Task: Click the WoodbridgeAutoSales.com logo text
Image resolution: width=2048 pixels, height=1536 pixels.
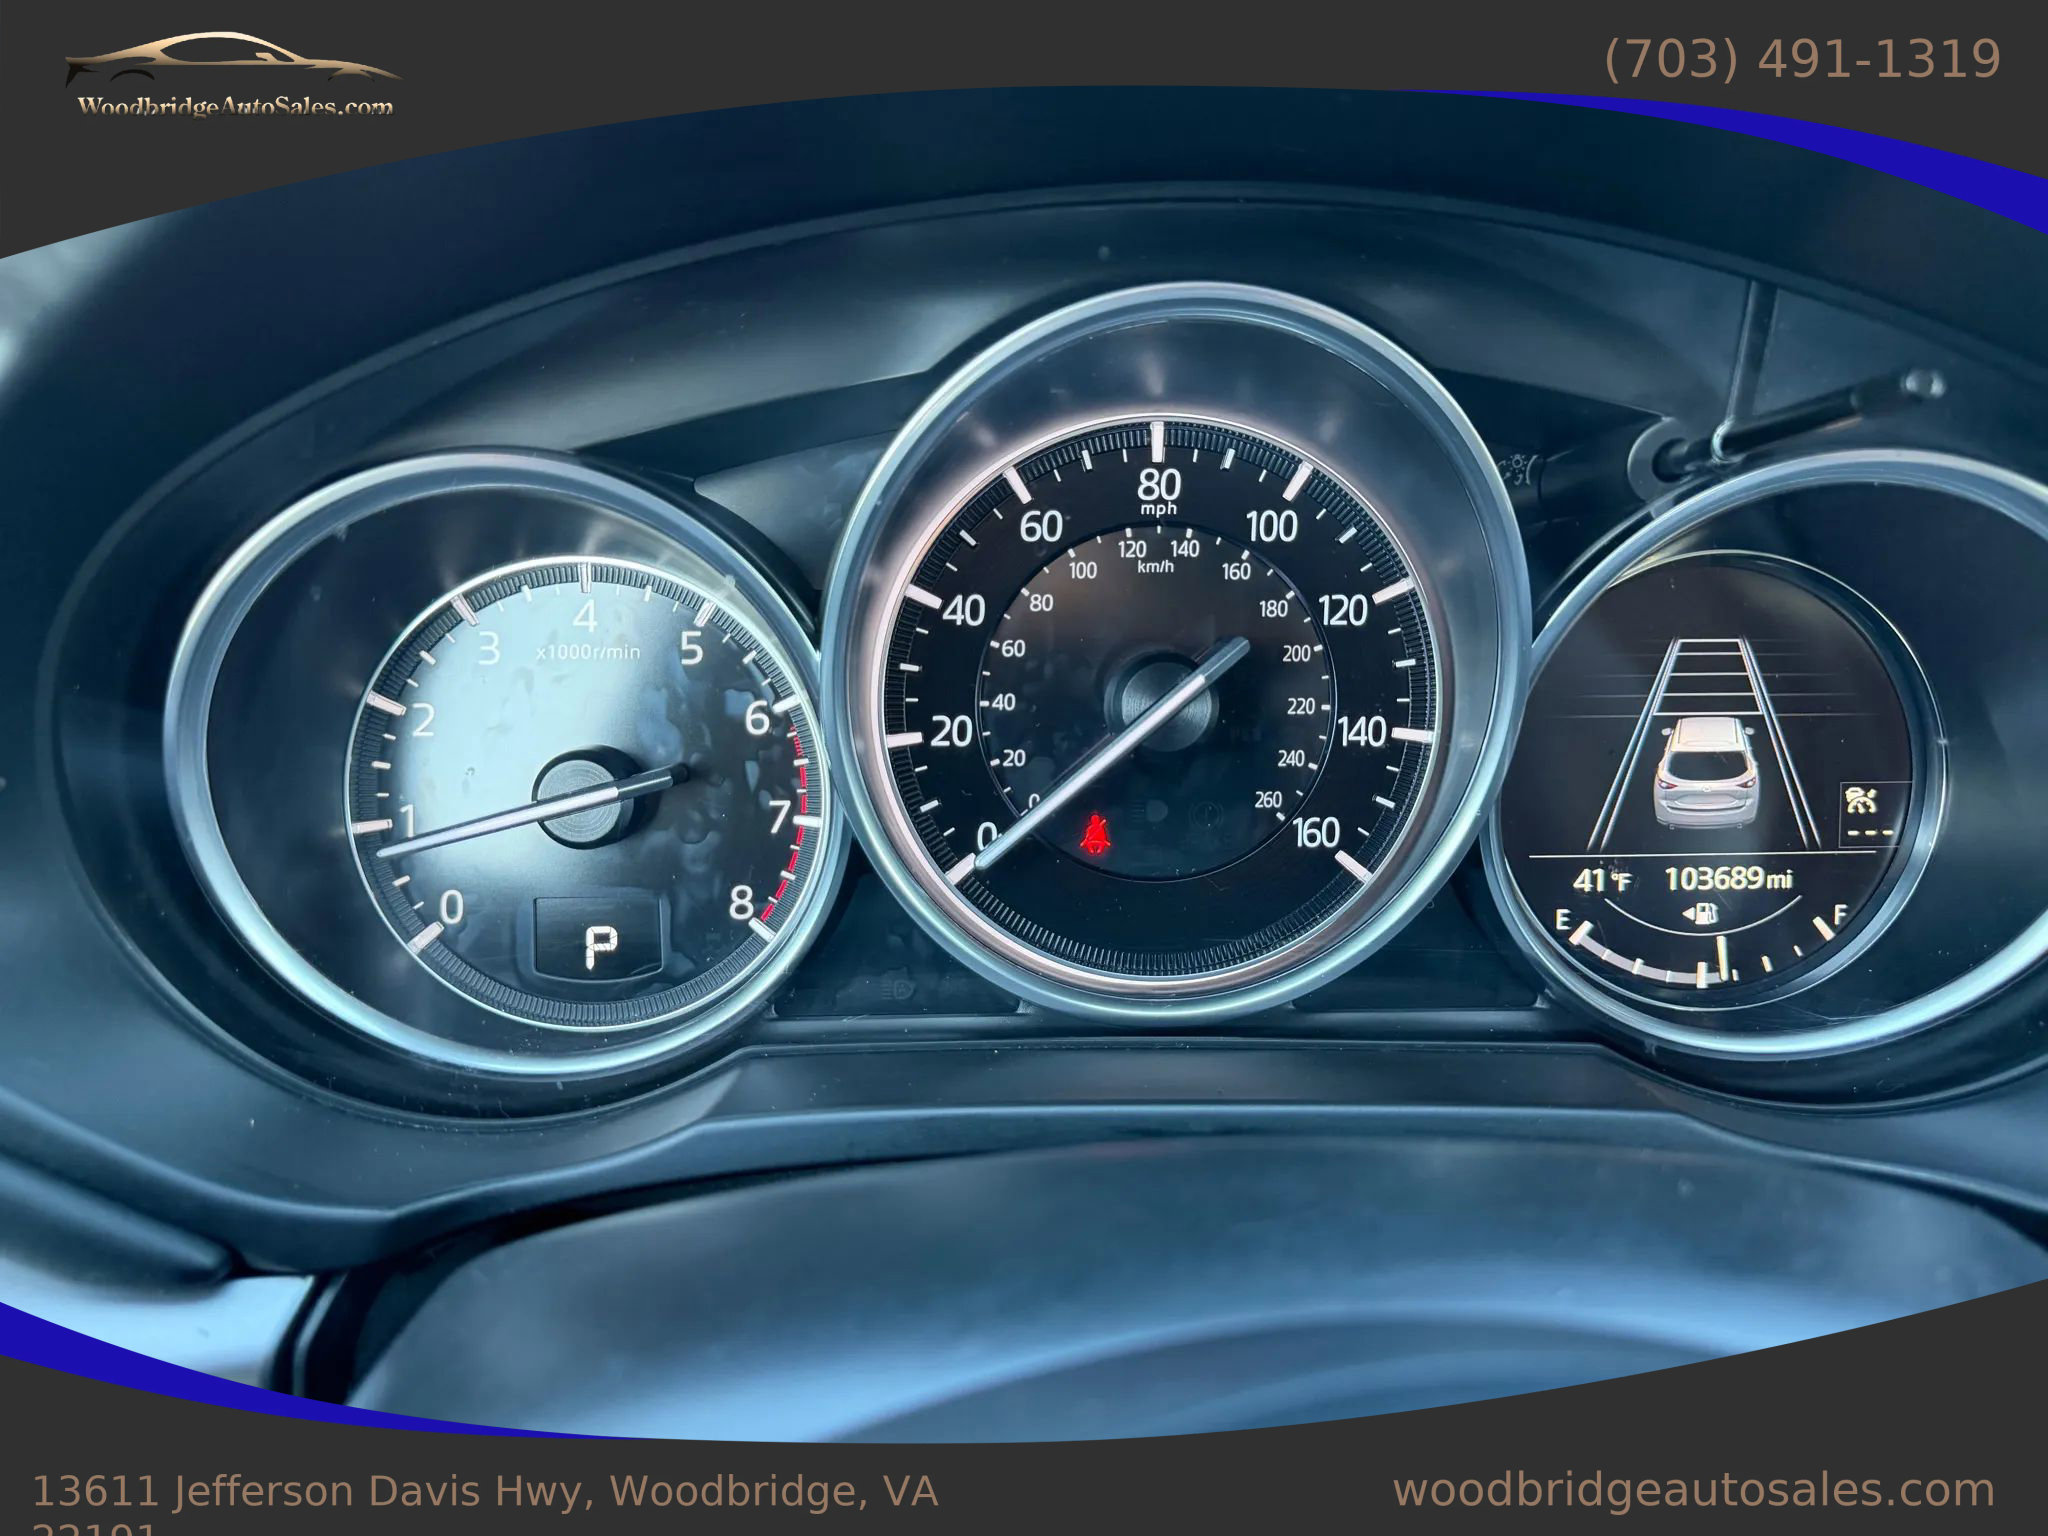Action: click(x=236, y=107)
